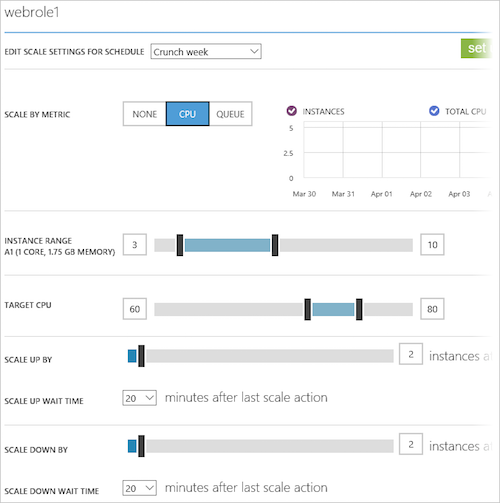Toggle the INSTANCES chart checkbox
The width and height of the screenshot is (500, 503).
(292, 111)
